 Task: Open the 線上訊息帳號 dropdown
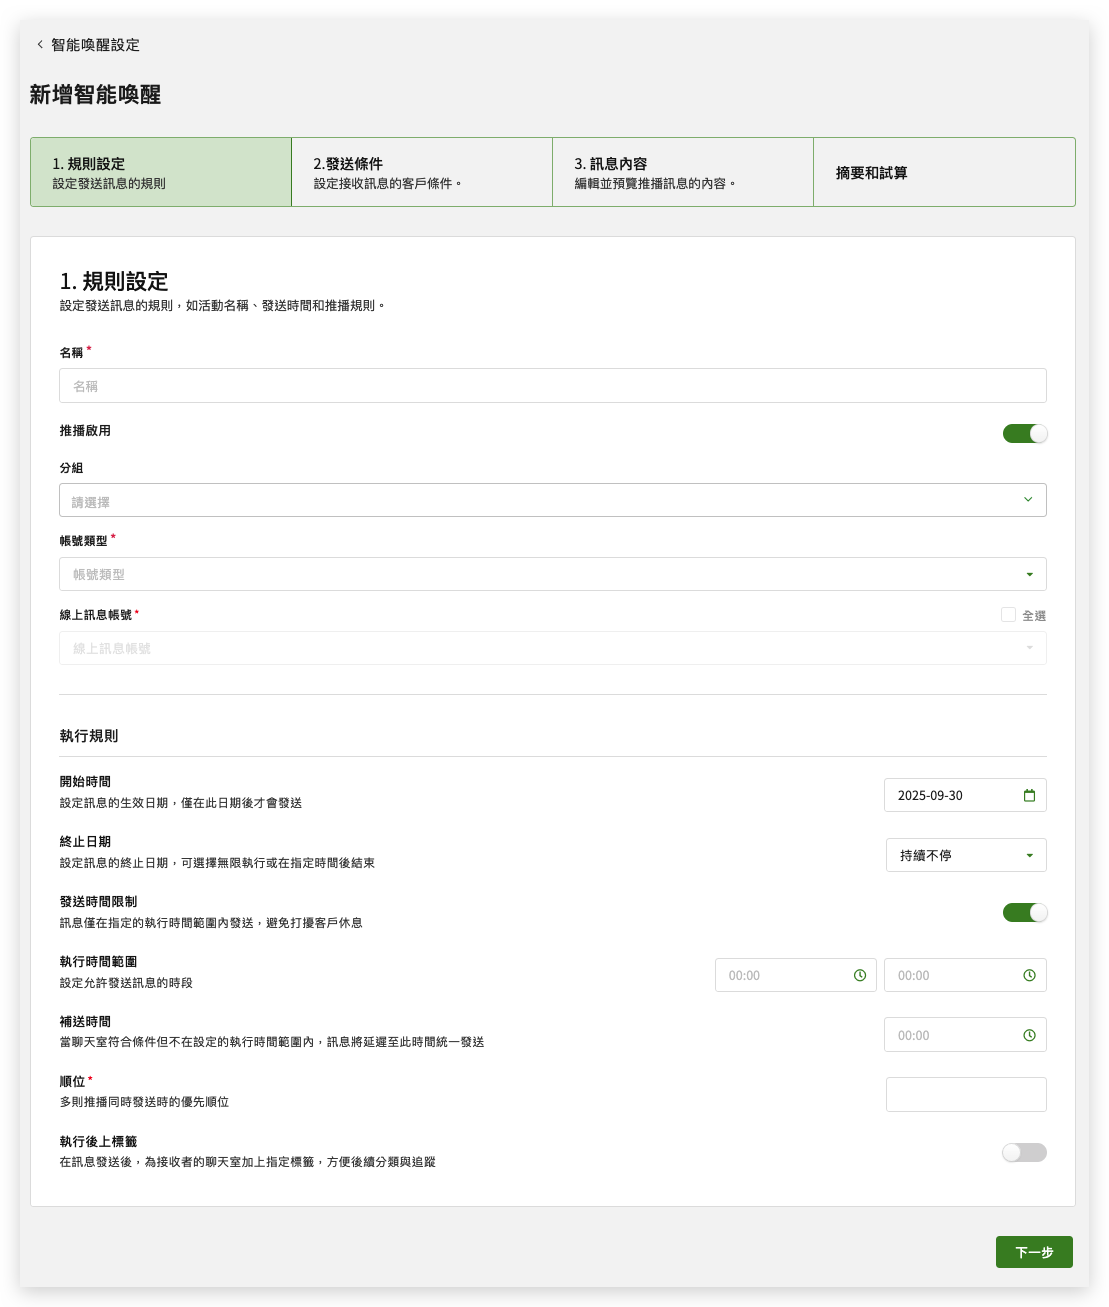pos(552,648)
